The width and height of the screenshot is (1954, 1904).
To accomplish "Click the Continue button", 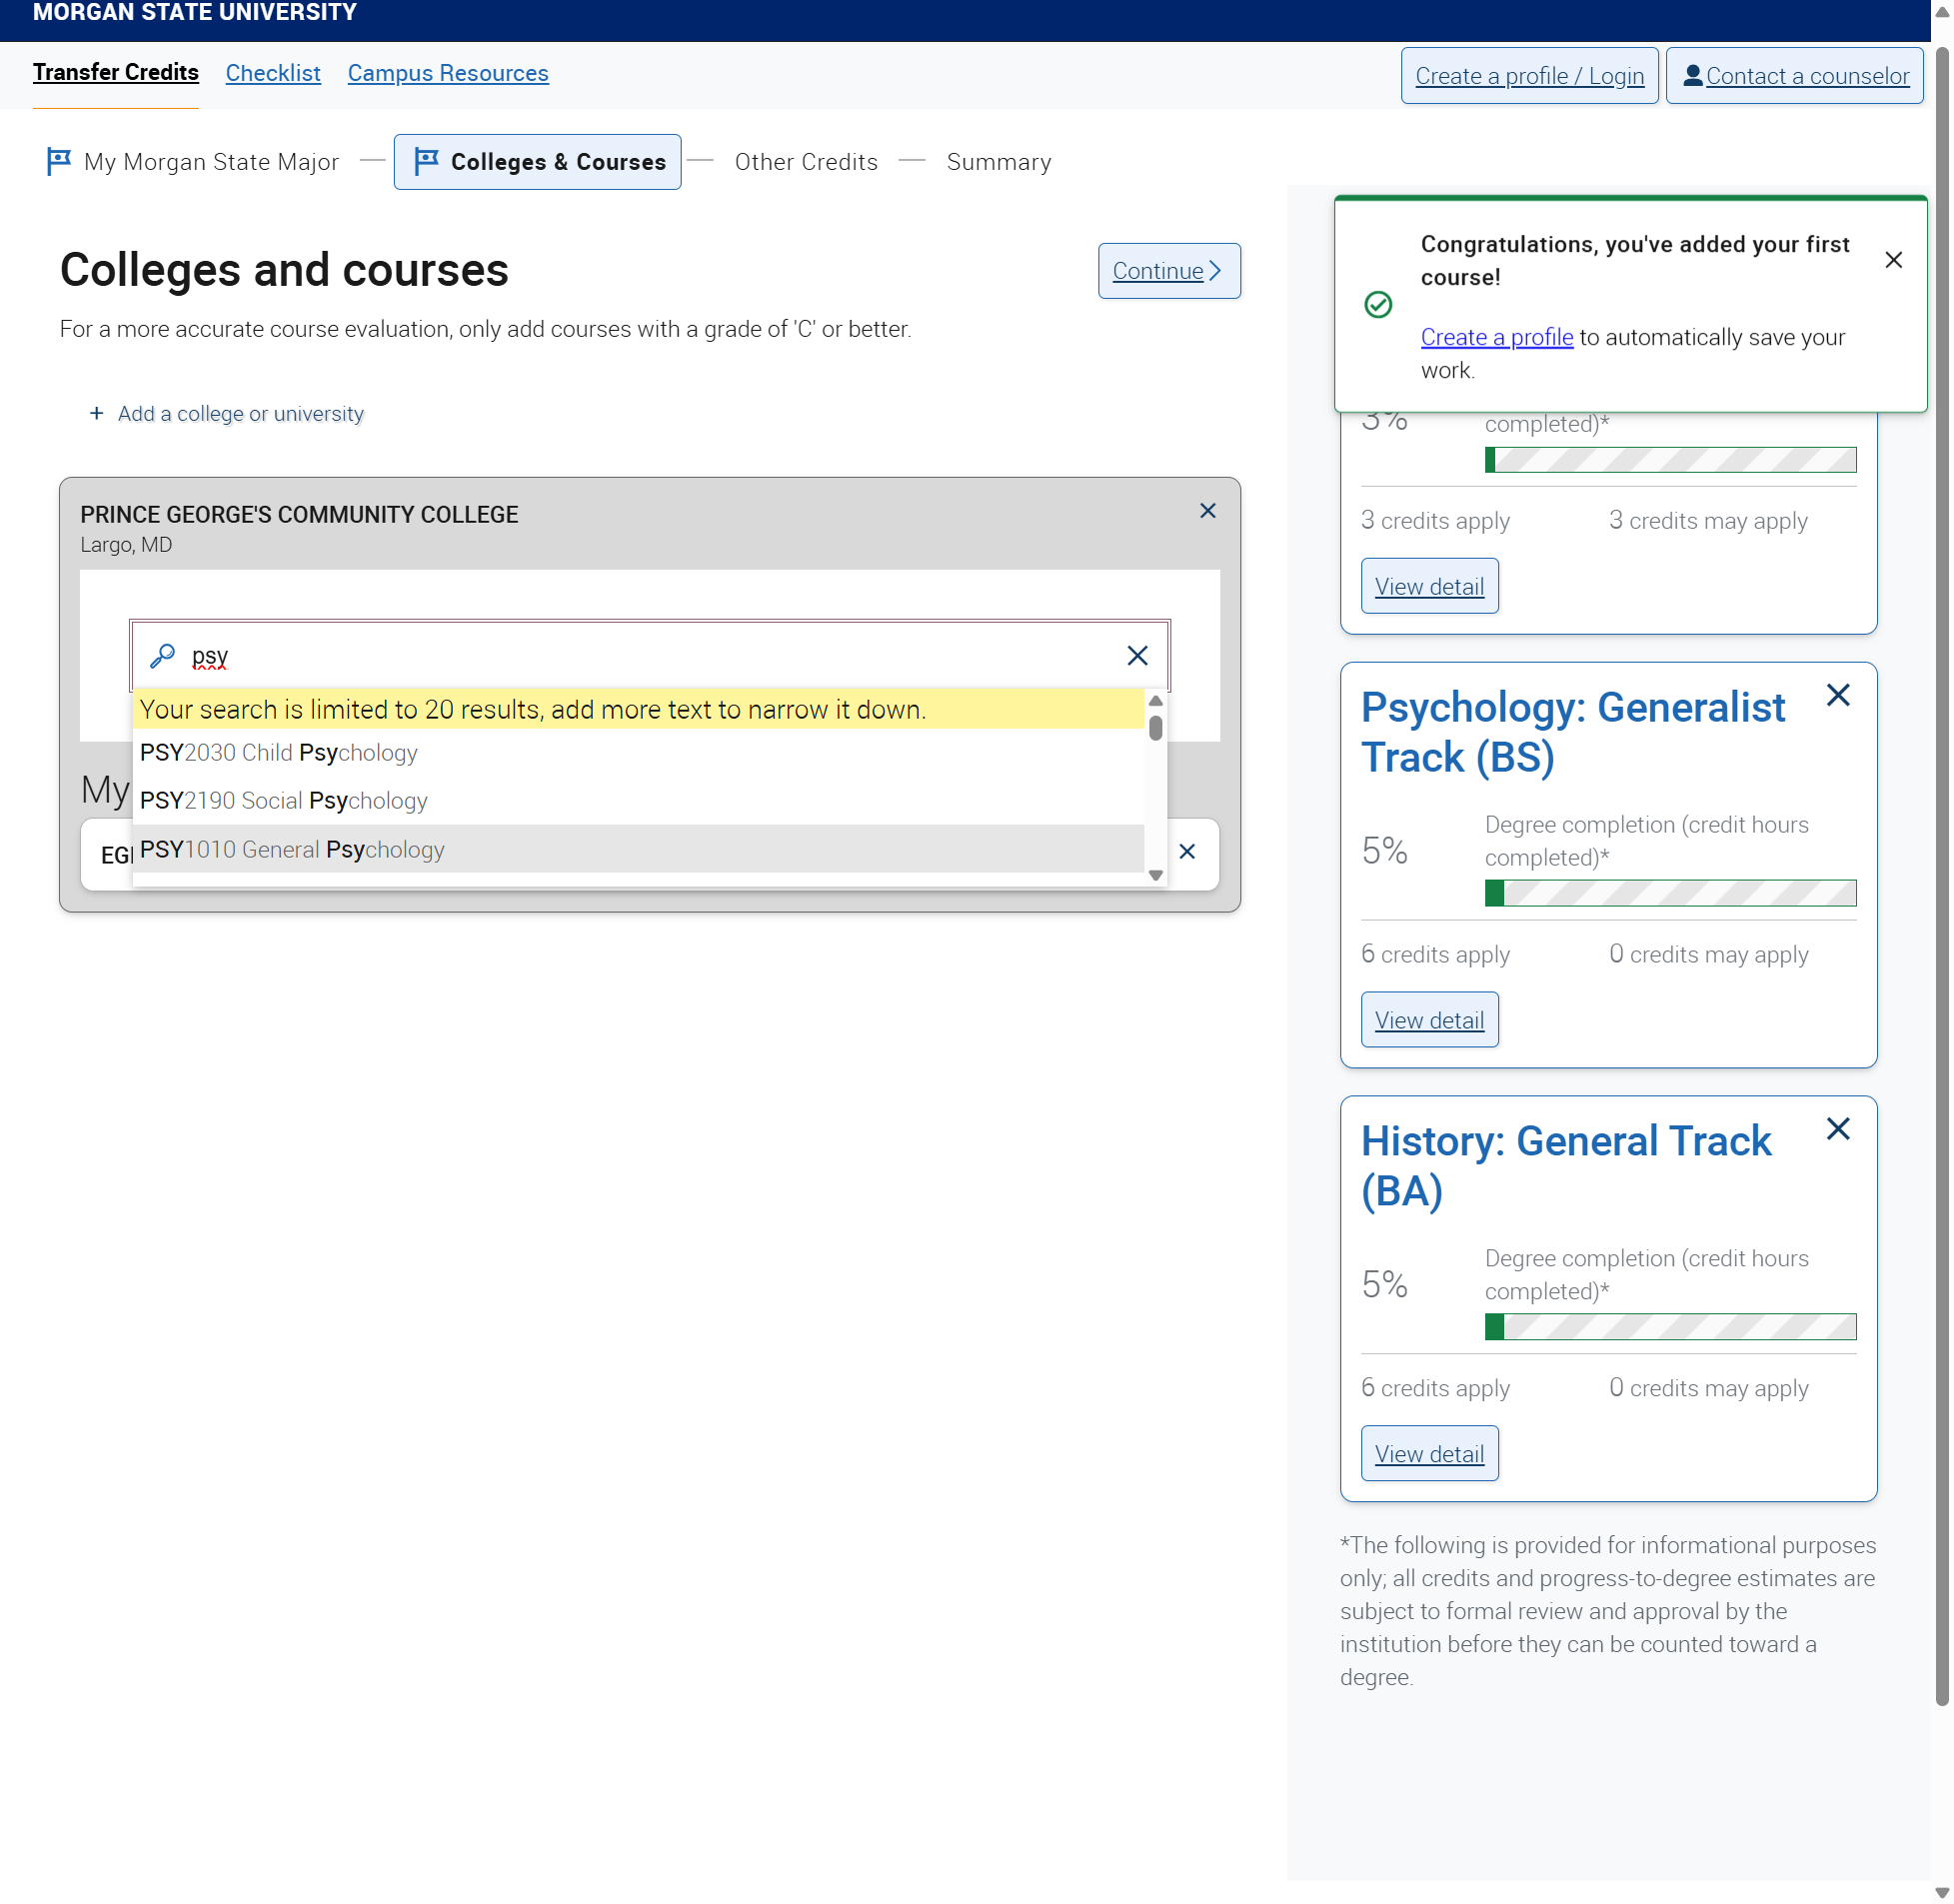I will [x=1169, y=271].
